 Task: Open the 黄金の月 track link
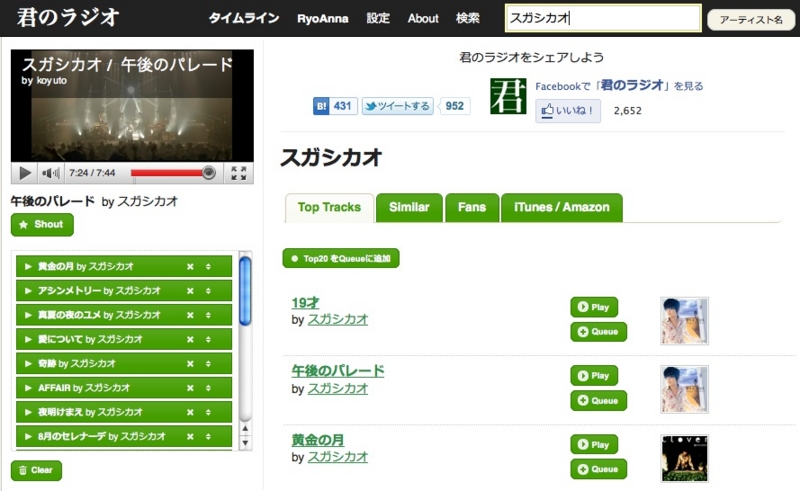[317, 440]
